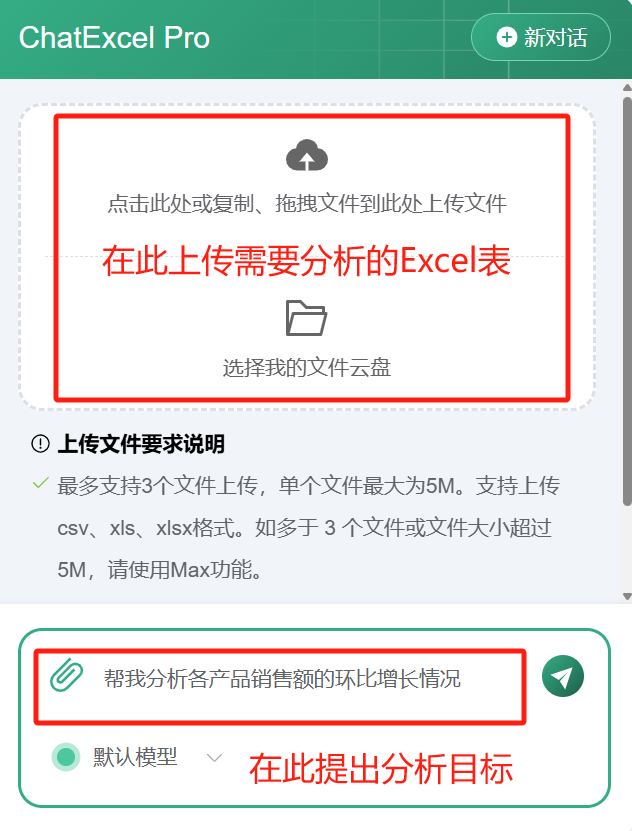Click the scrollbar up arrow
The height and width of the screenshot is (831, 632).
627,87
